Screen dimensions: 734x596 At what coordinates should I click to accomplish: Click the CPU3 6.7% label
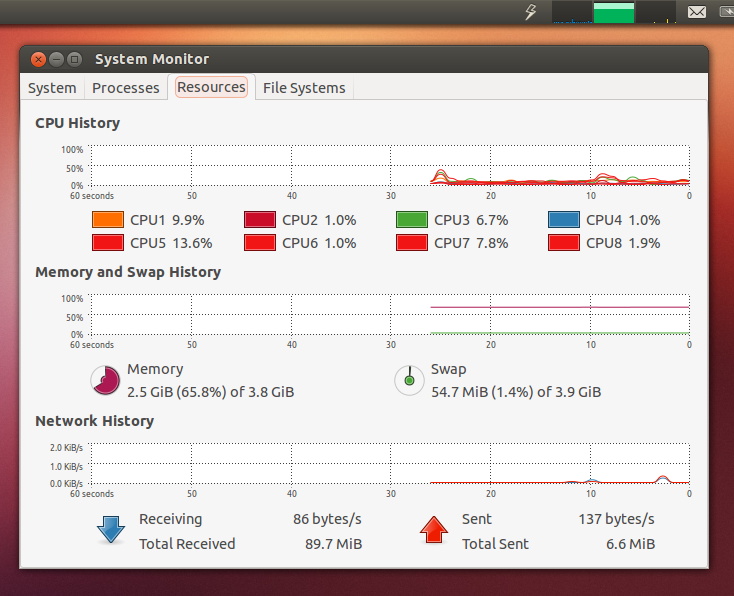pos(471,220)
